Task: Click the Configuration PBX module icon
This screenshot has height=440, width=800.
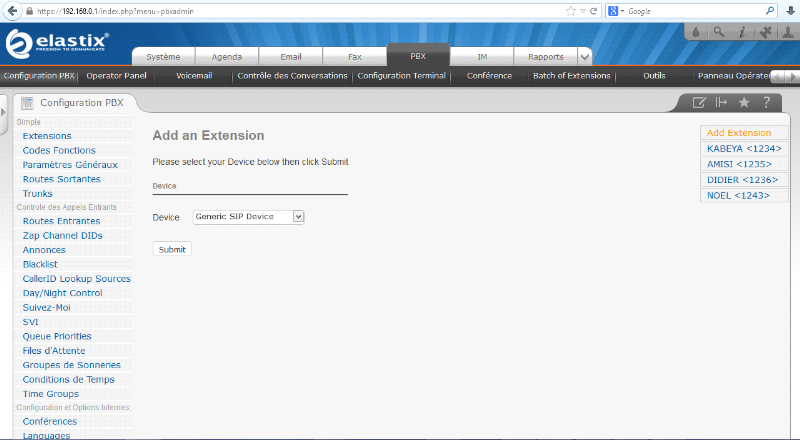Action: 27,103
